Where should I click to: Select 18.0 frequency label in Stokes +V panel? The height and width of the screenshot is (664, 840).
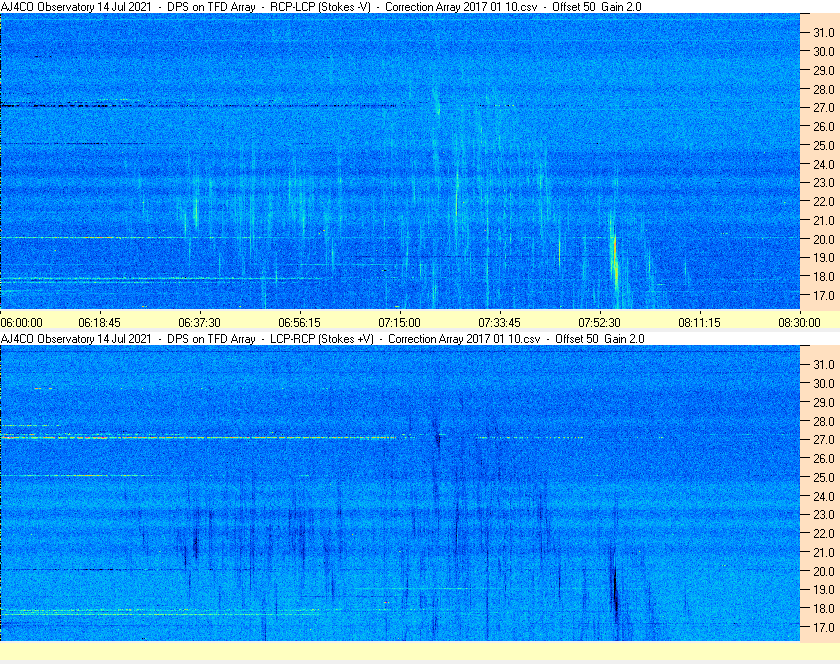(824, 608)
